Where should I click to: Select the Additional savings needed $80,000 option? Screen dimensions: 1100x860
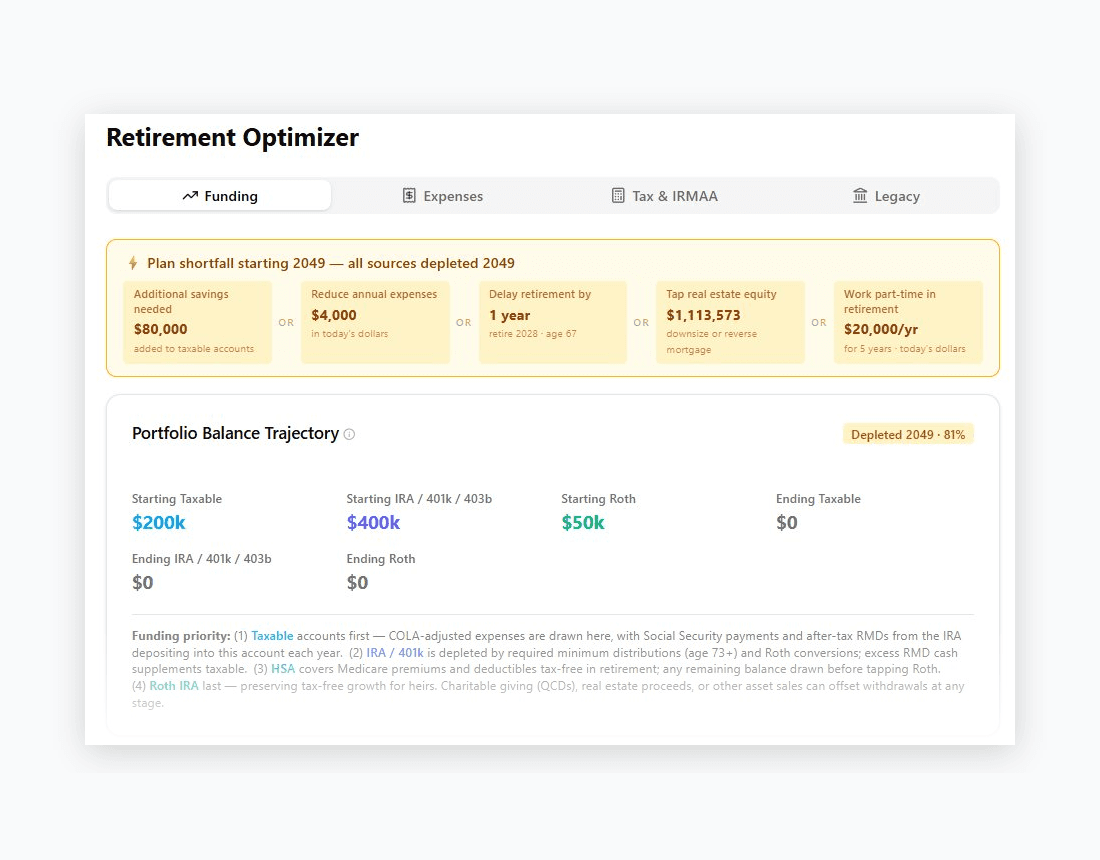pyautogui.click(x=197, y=322)
